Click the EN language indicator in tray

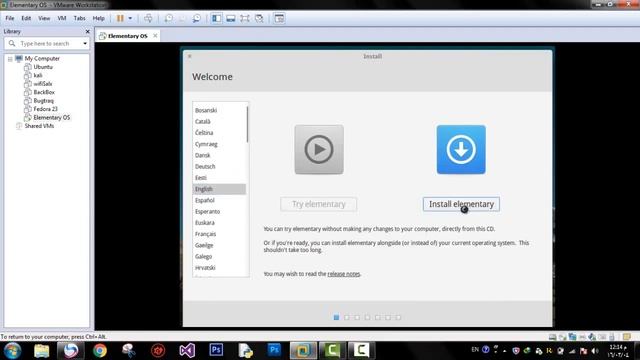[475, 349]
